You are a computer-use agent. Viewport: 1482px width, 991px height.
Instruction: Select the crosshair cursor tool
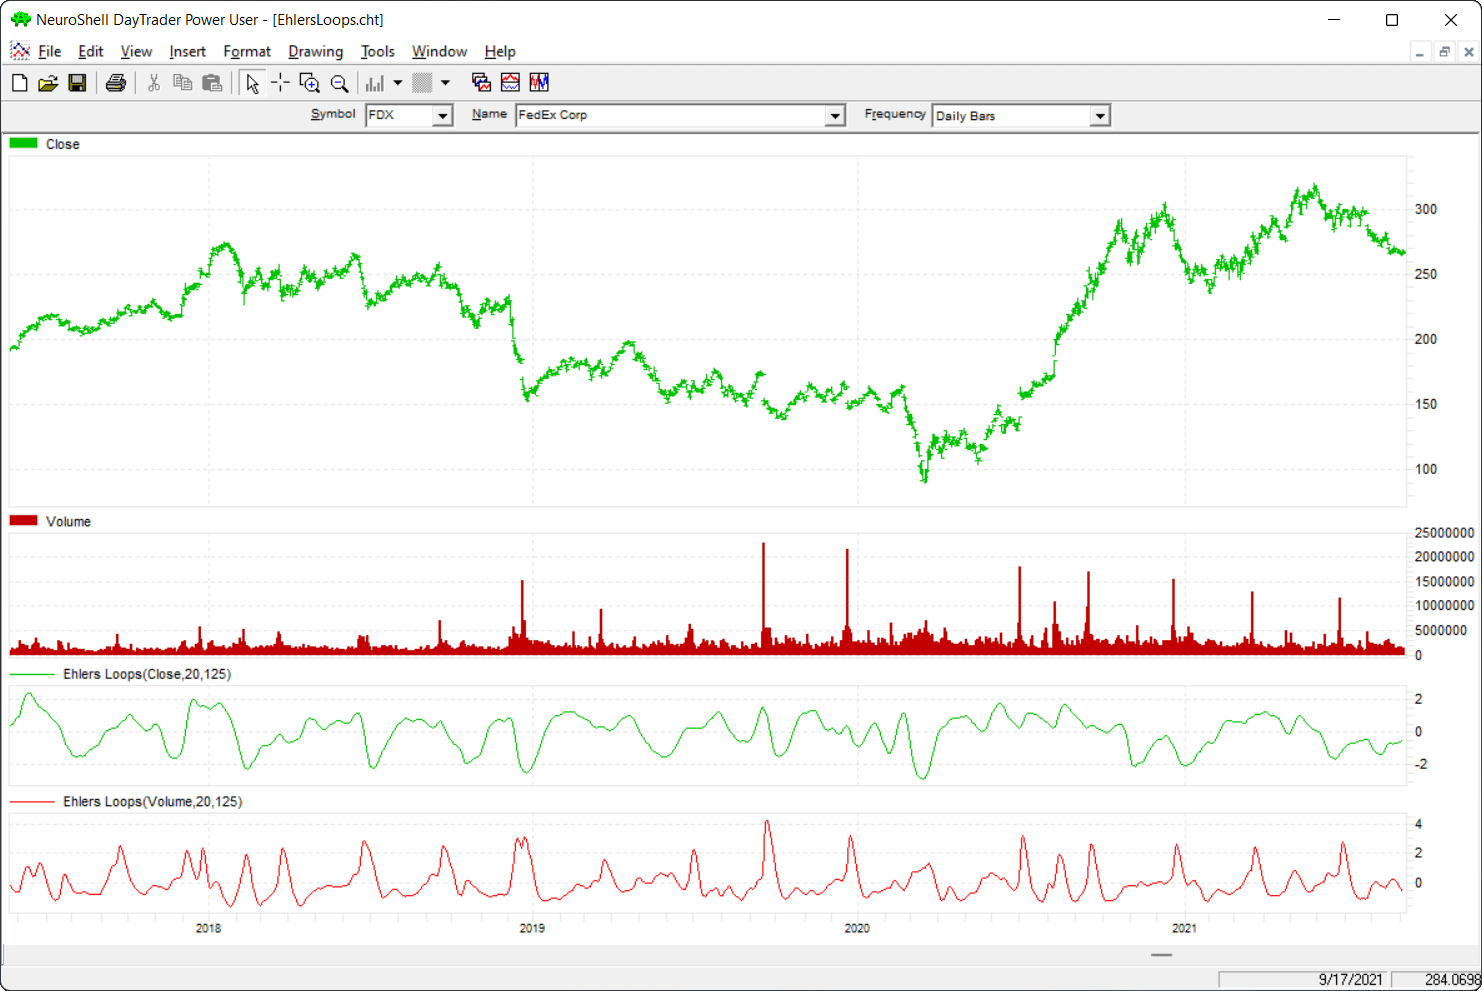click(x=281, y=83)
